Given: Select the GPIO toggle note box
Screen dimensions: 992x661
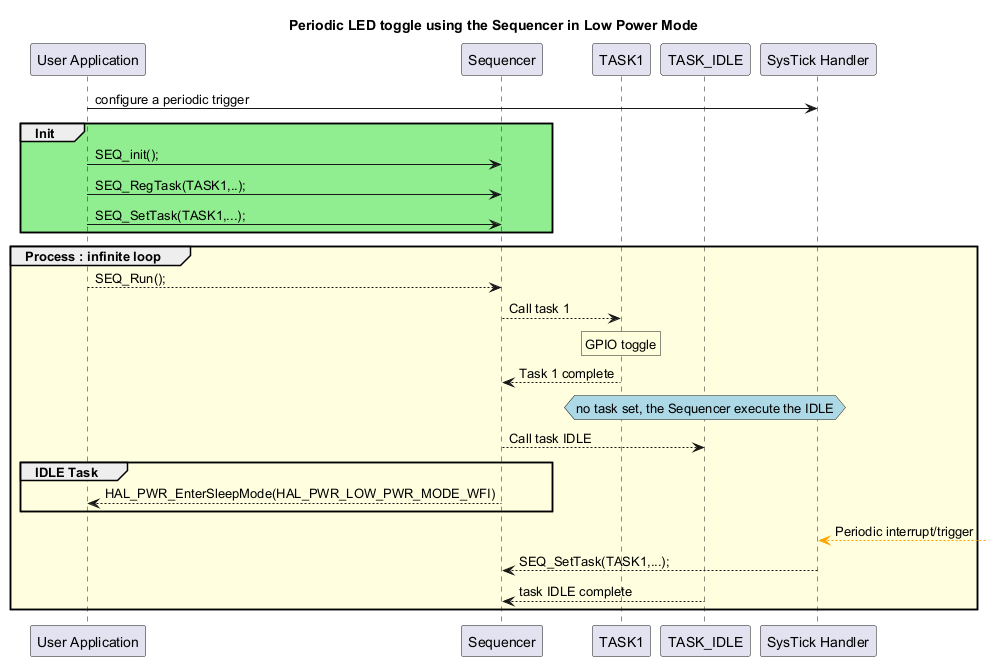Looking at the screenshot, I should point(620,343).
